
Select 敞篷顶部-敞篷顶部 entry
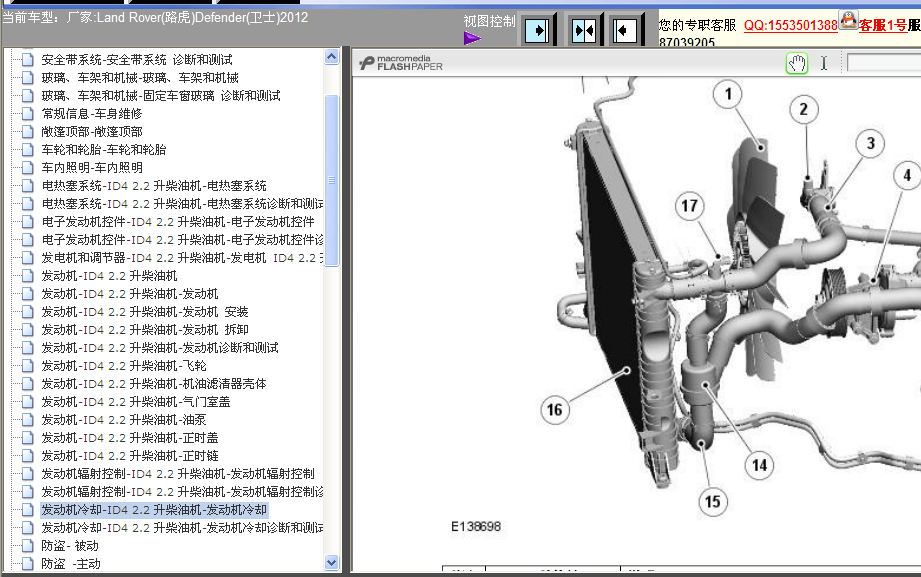click(x=92, y=132)
